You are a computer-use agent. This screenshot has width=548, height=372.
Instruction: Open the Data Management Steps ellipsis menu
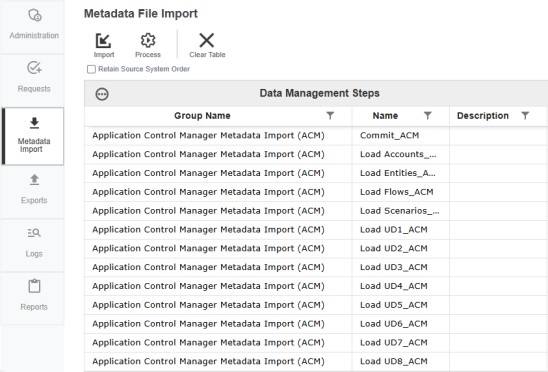coord(102,94)
